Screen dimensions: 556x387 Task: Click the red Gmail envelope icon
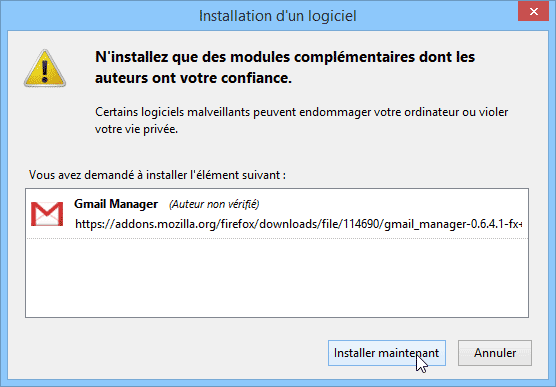(x=47, y=214)
